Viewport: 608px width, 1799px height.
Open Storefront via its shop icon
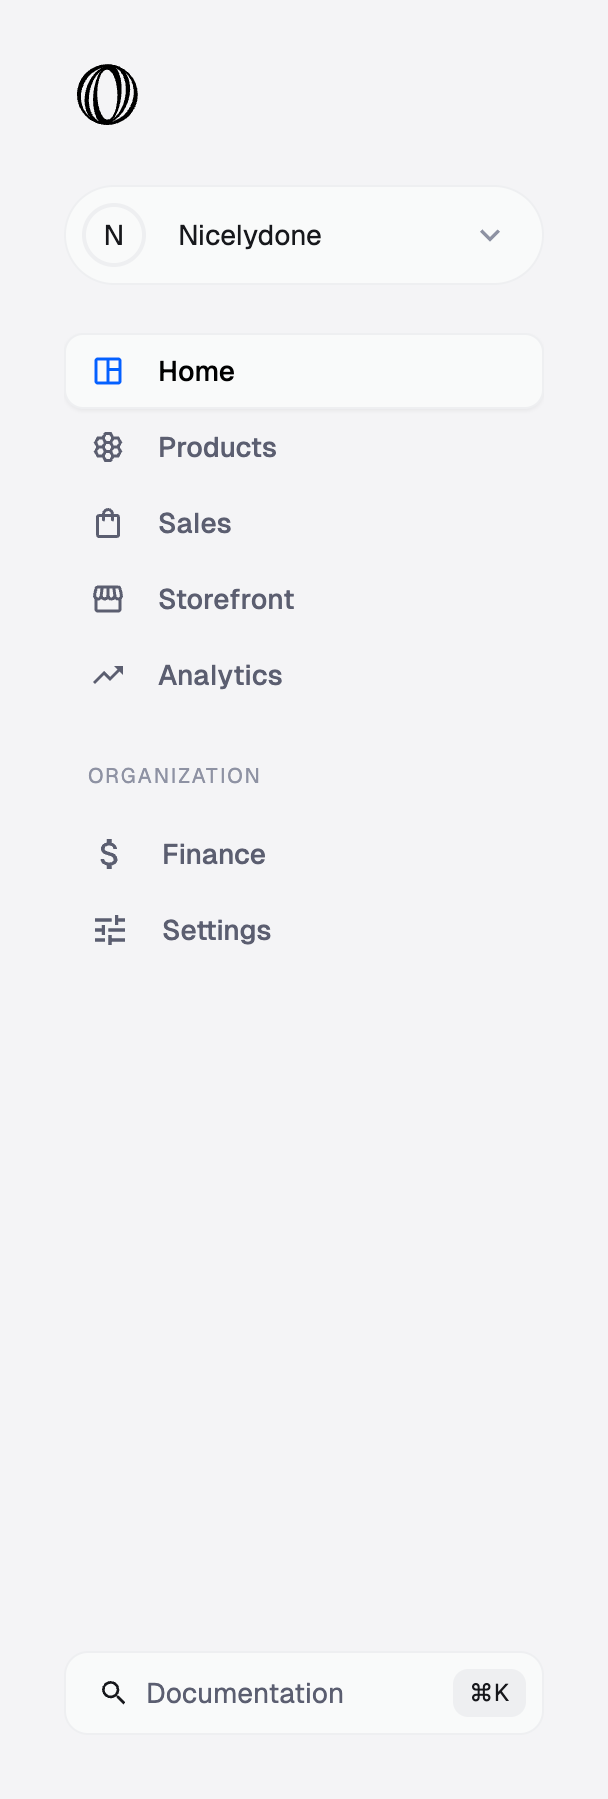point(107,599)
